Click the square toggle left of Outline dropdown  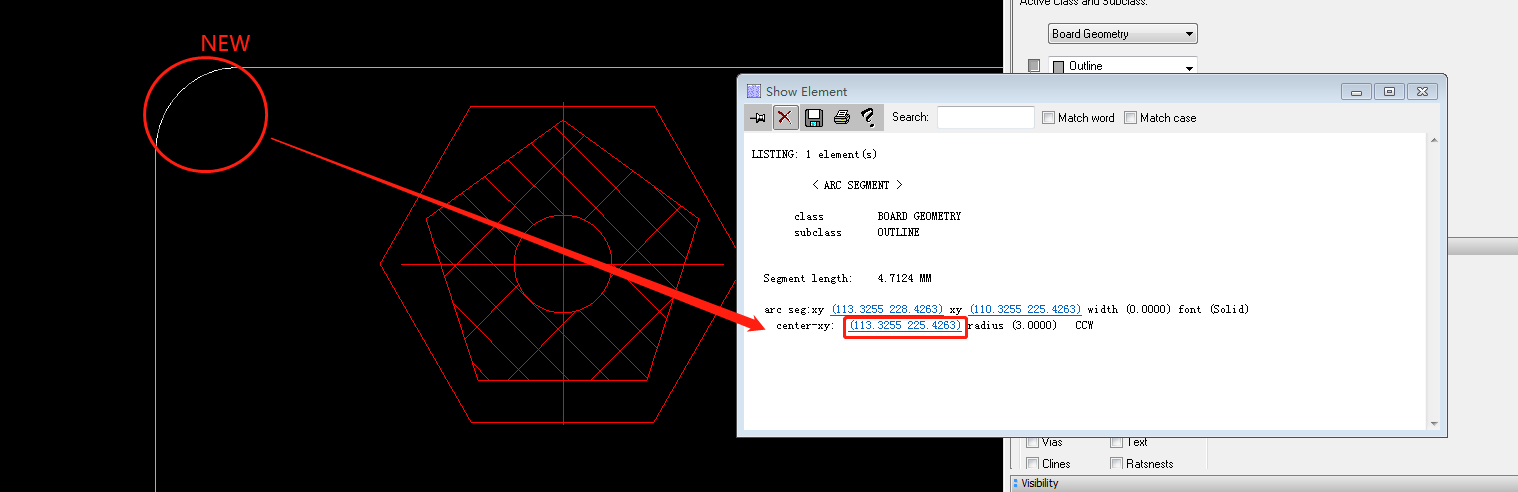click(x=1034, y=66)
